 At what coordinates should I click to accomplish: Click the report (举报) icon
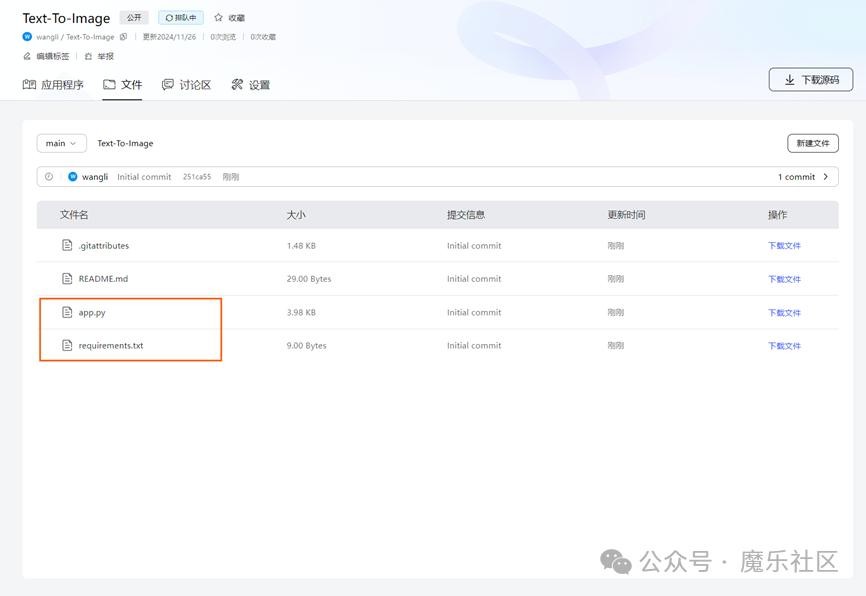click(89, 57)
